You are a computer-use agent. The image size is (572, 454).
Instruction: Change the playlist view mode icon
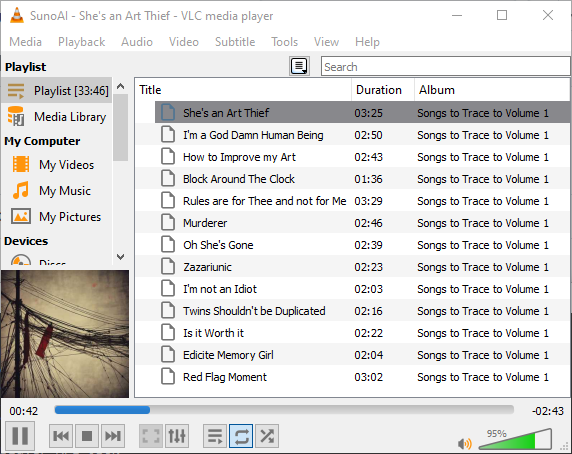click(x=299, y=66)
